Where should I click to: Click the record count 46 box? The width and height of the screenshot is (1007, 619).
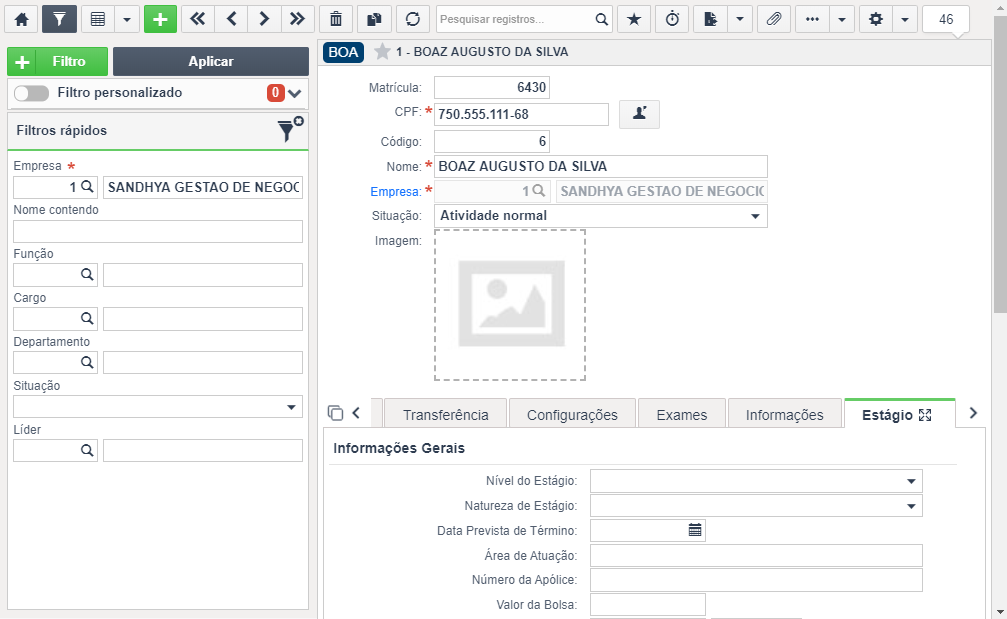click(x=946, y=19)
